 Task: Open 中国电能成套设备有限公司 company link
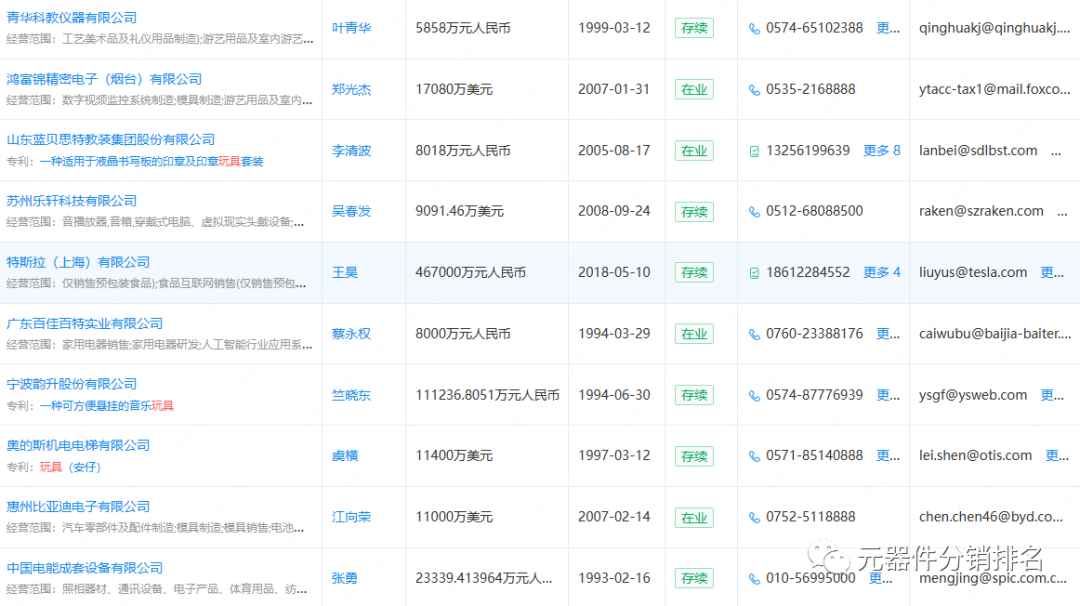85,568
